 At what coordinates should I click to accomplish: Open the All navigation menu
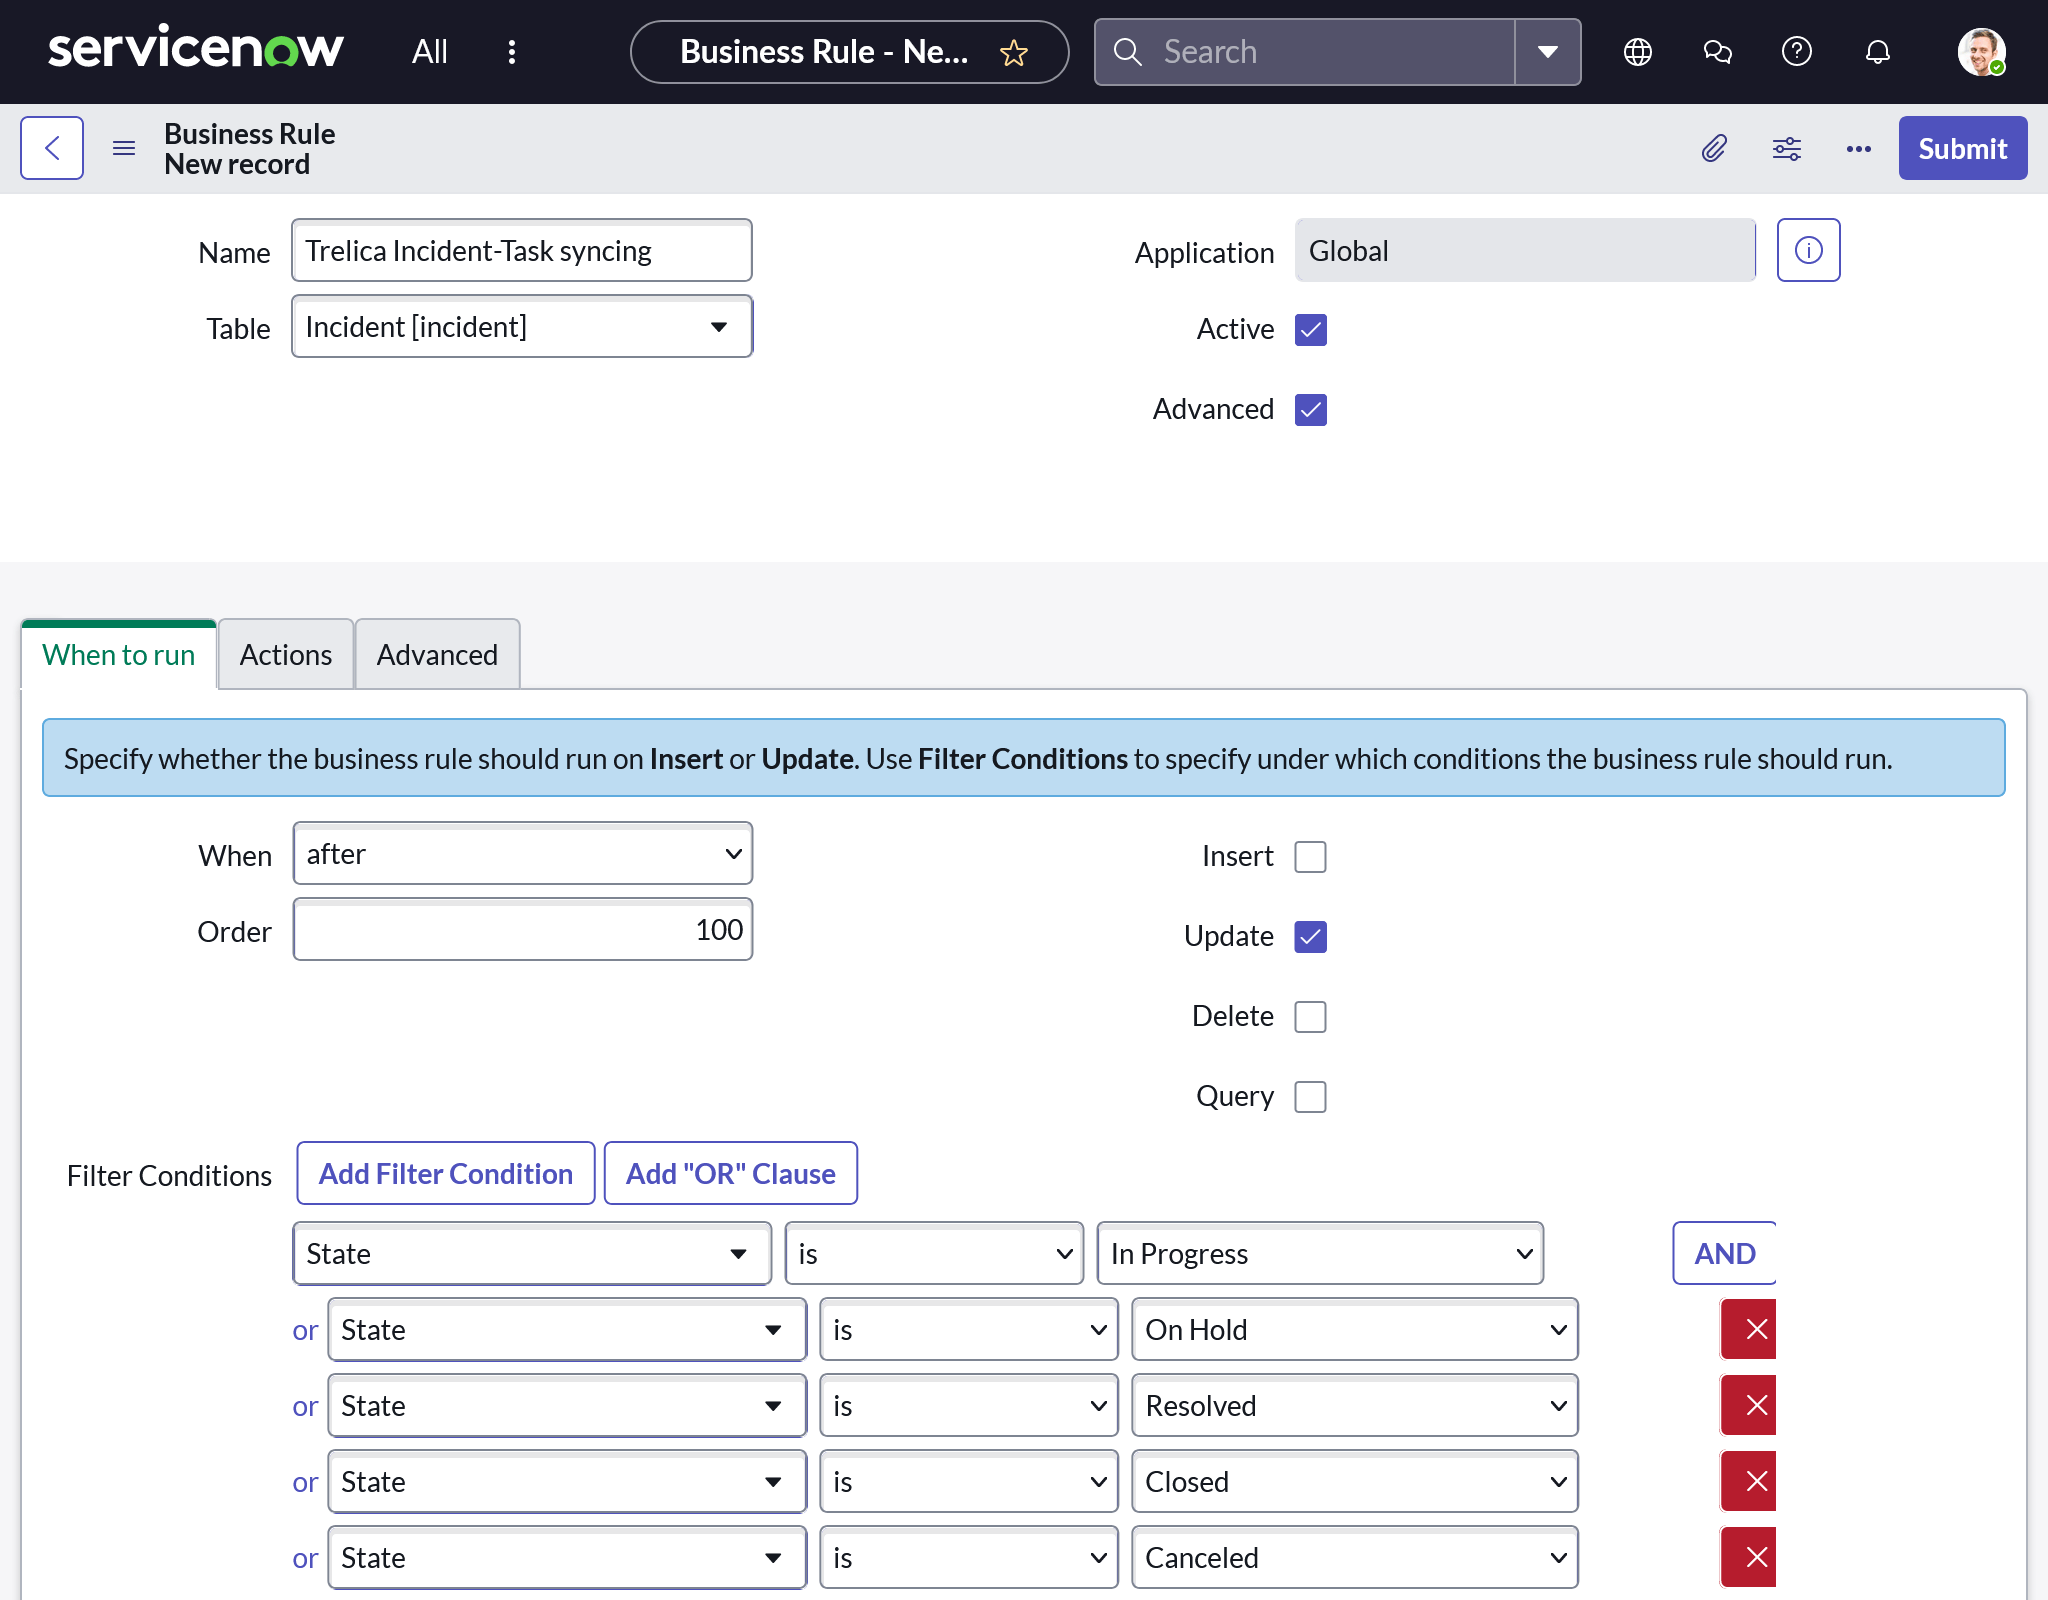point(429,51)
